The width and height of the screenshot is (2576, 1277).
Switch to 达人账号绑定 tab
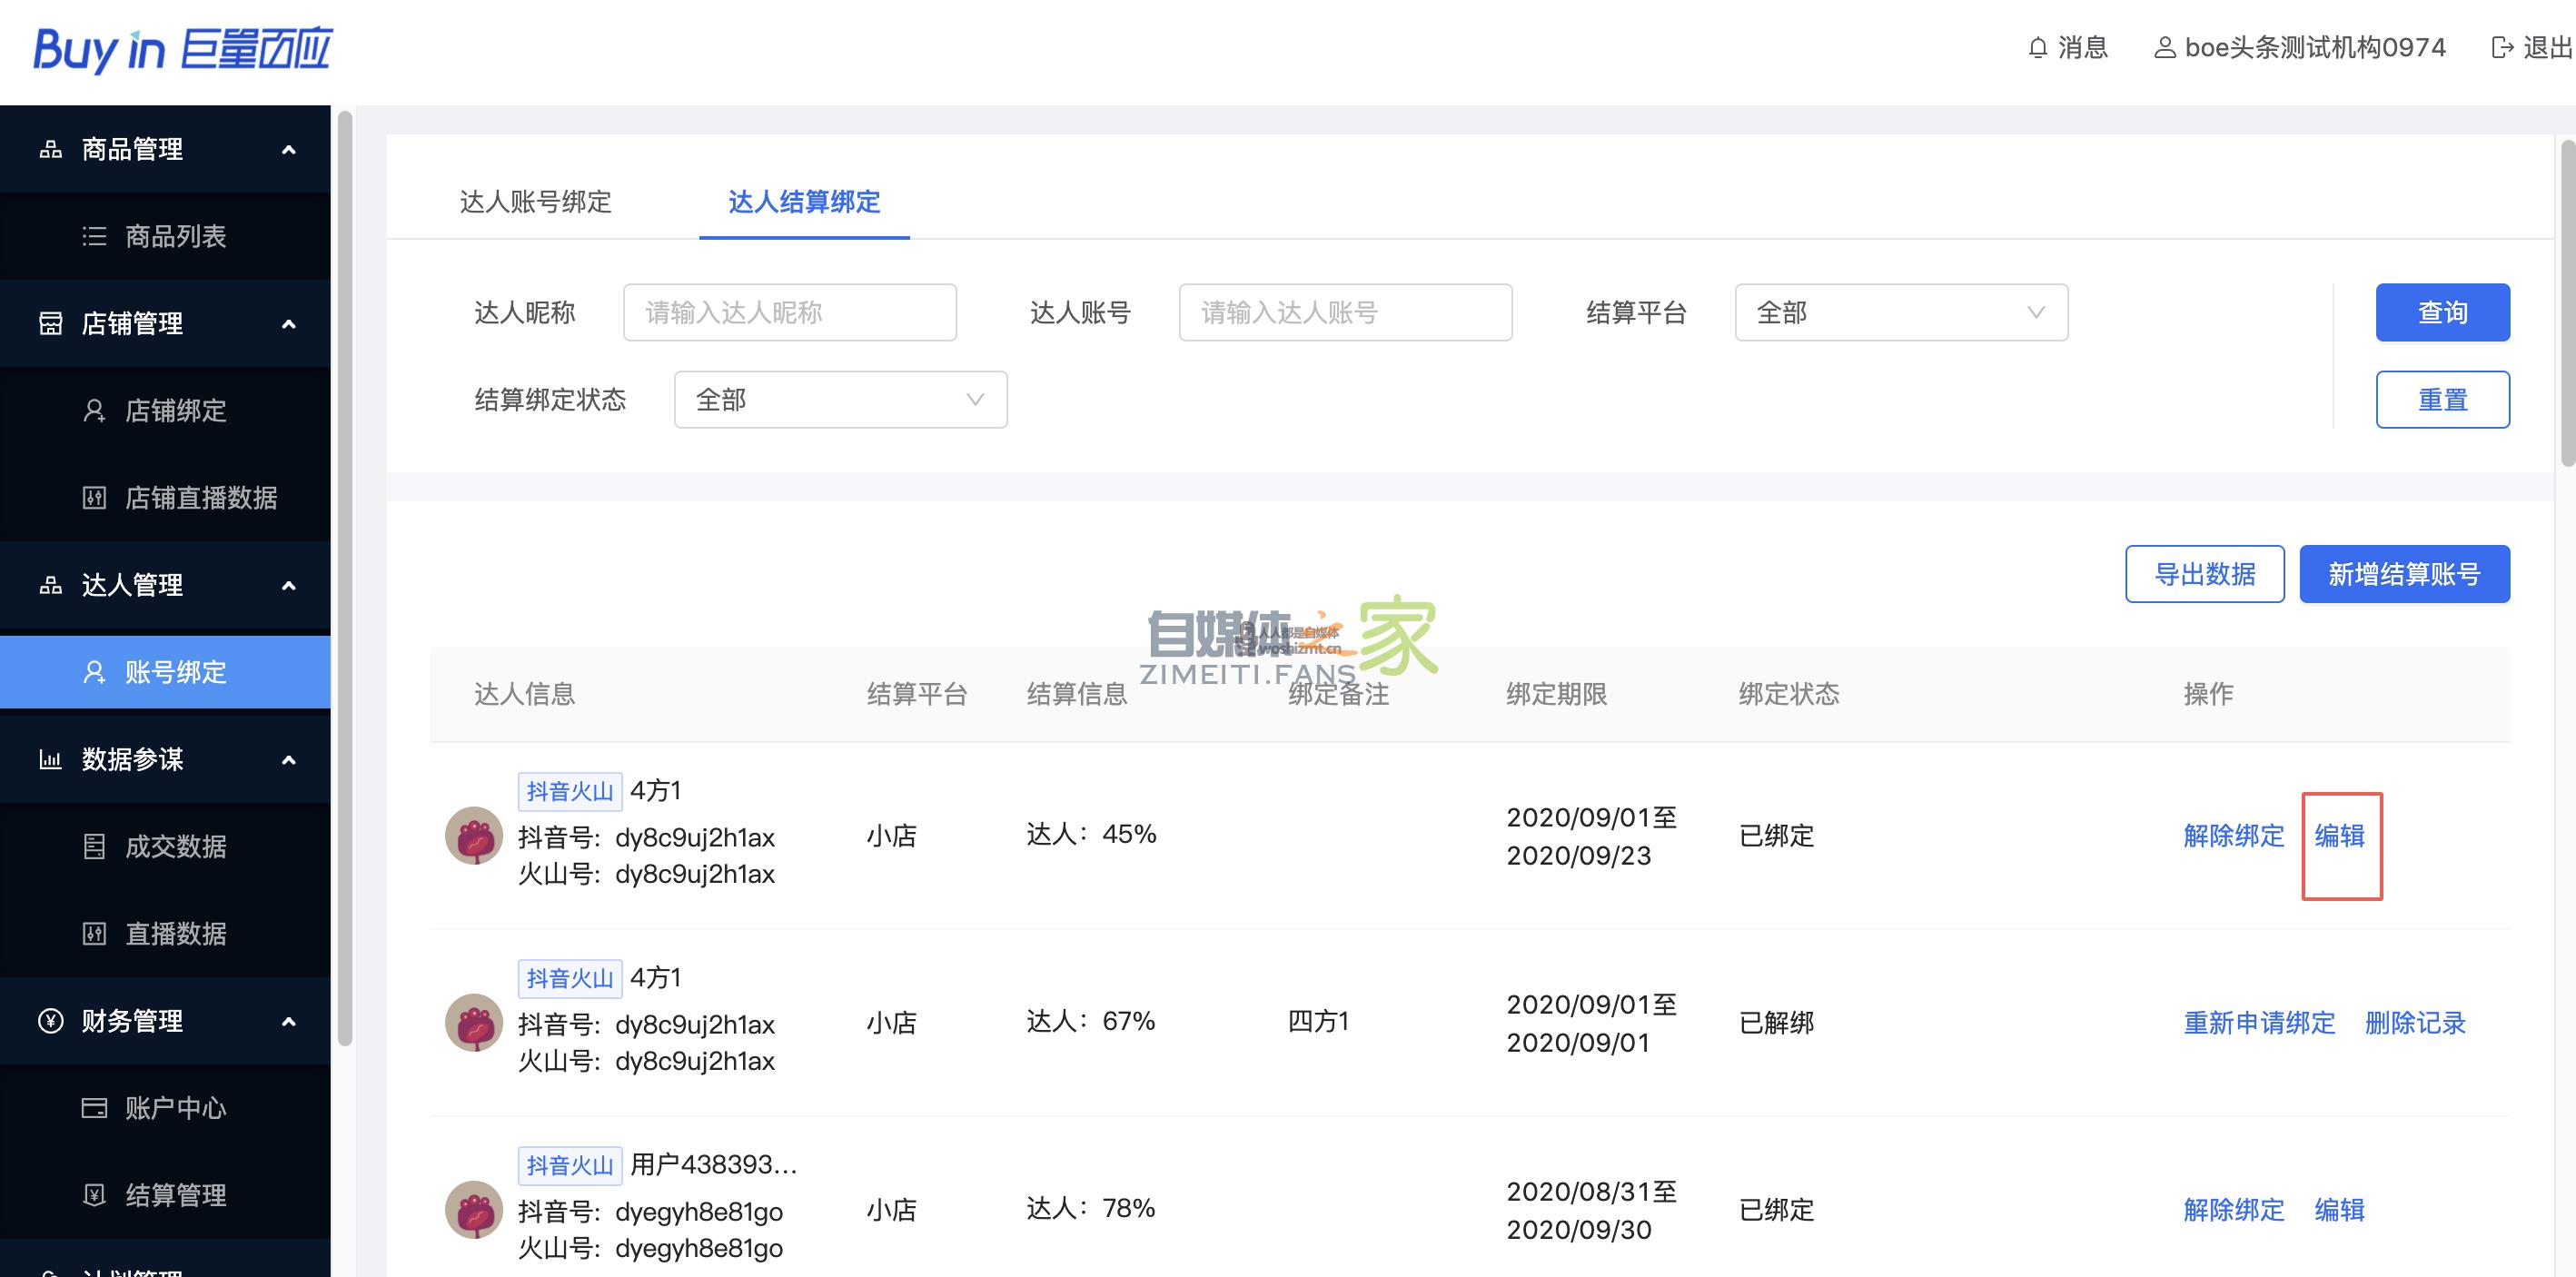(x=535, y=202)
